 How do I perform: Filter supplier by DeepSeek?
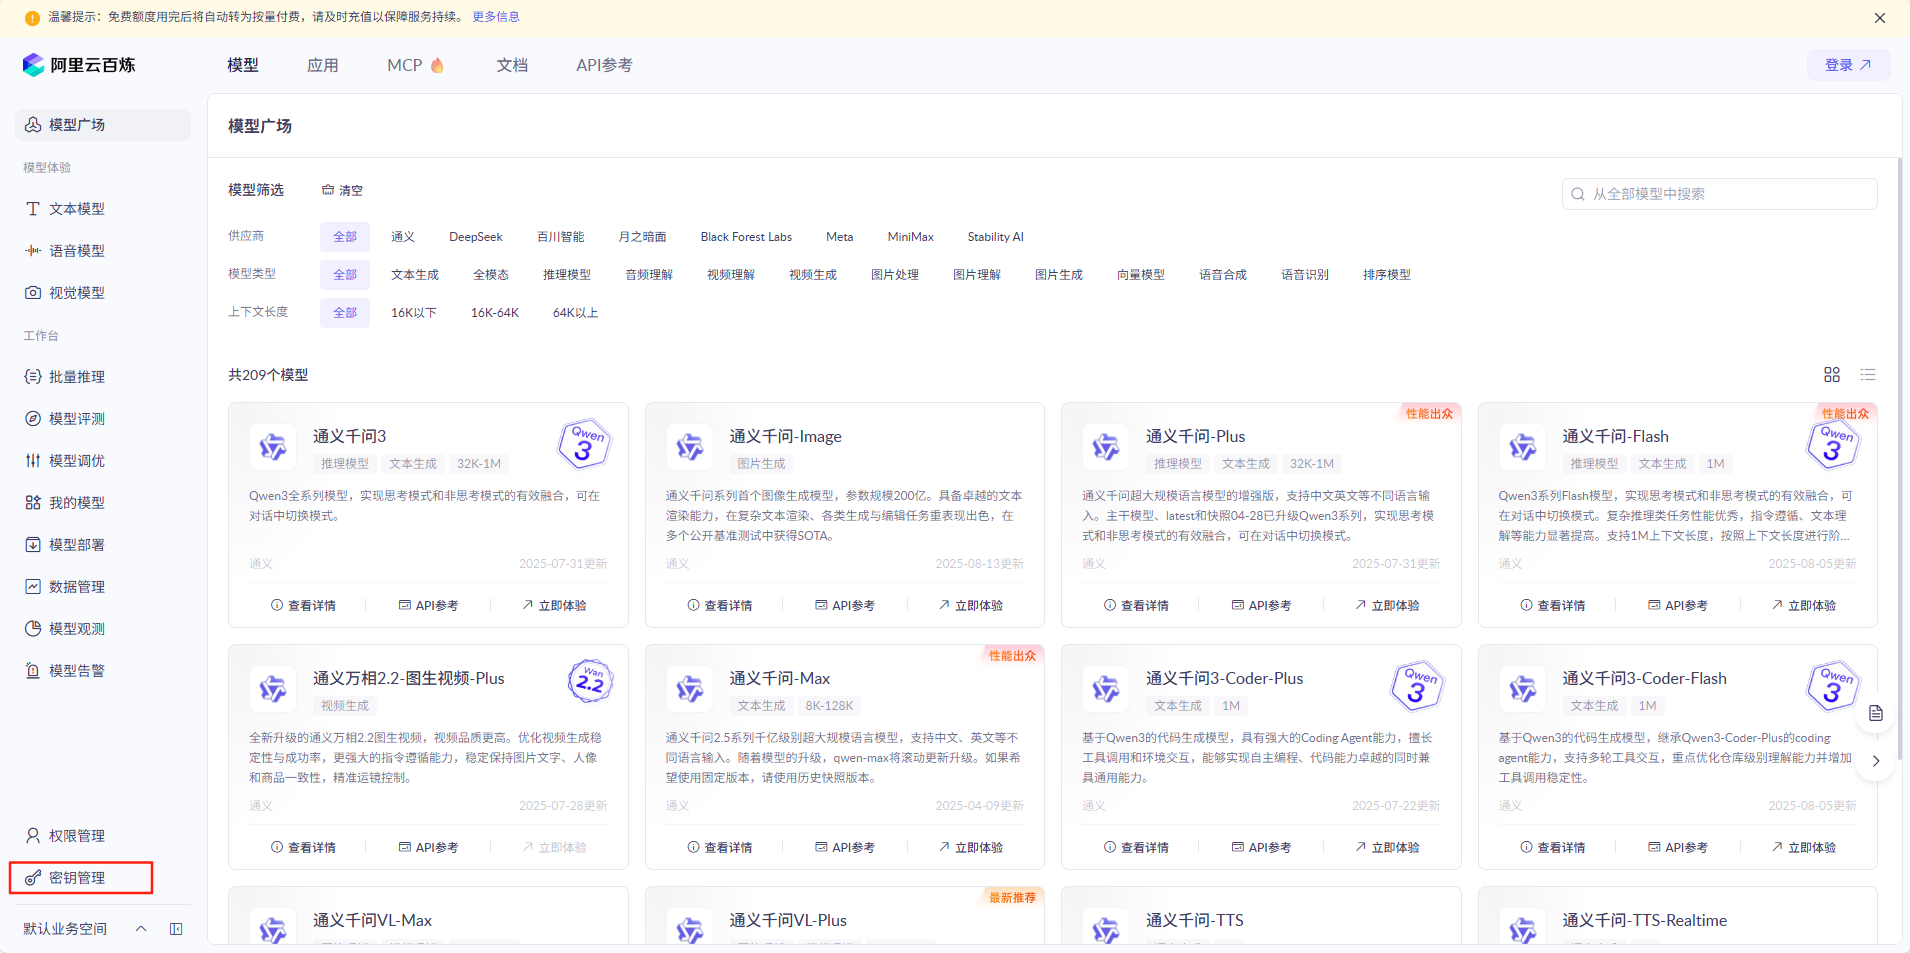pyautogui.click(x=476, y=237)
